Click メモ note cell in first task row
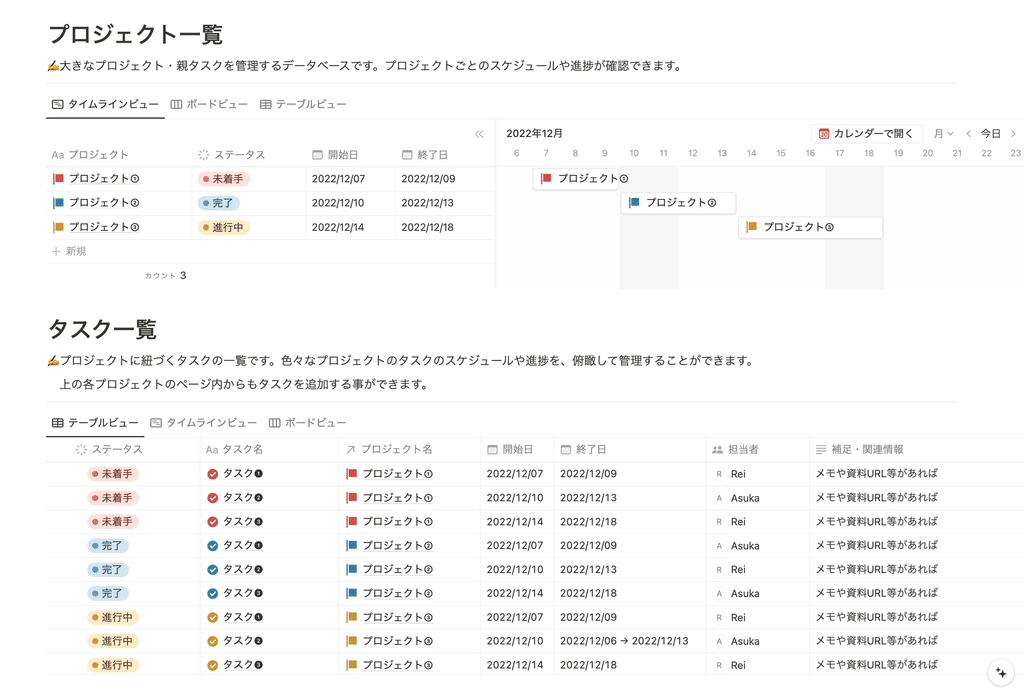 coord(876,474)
